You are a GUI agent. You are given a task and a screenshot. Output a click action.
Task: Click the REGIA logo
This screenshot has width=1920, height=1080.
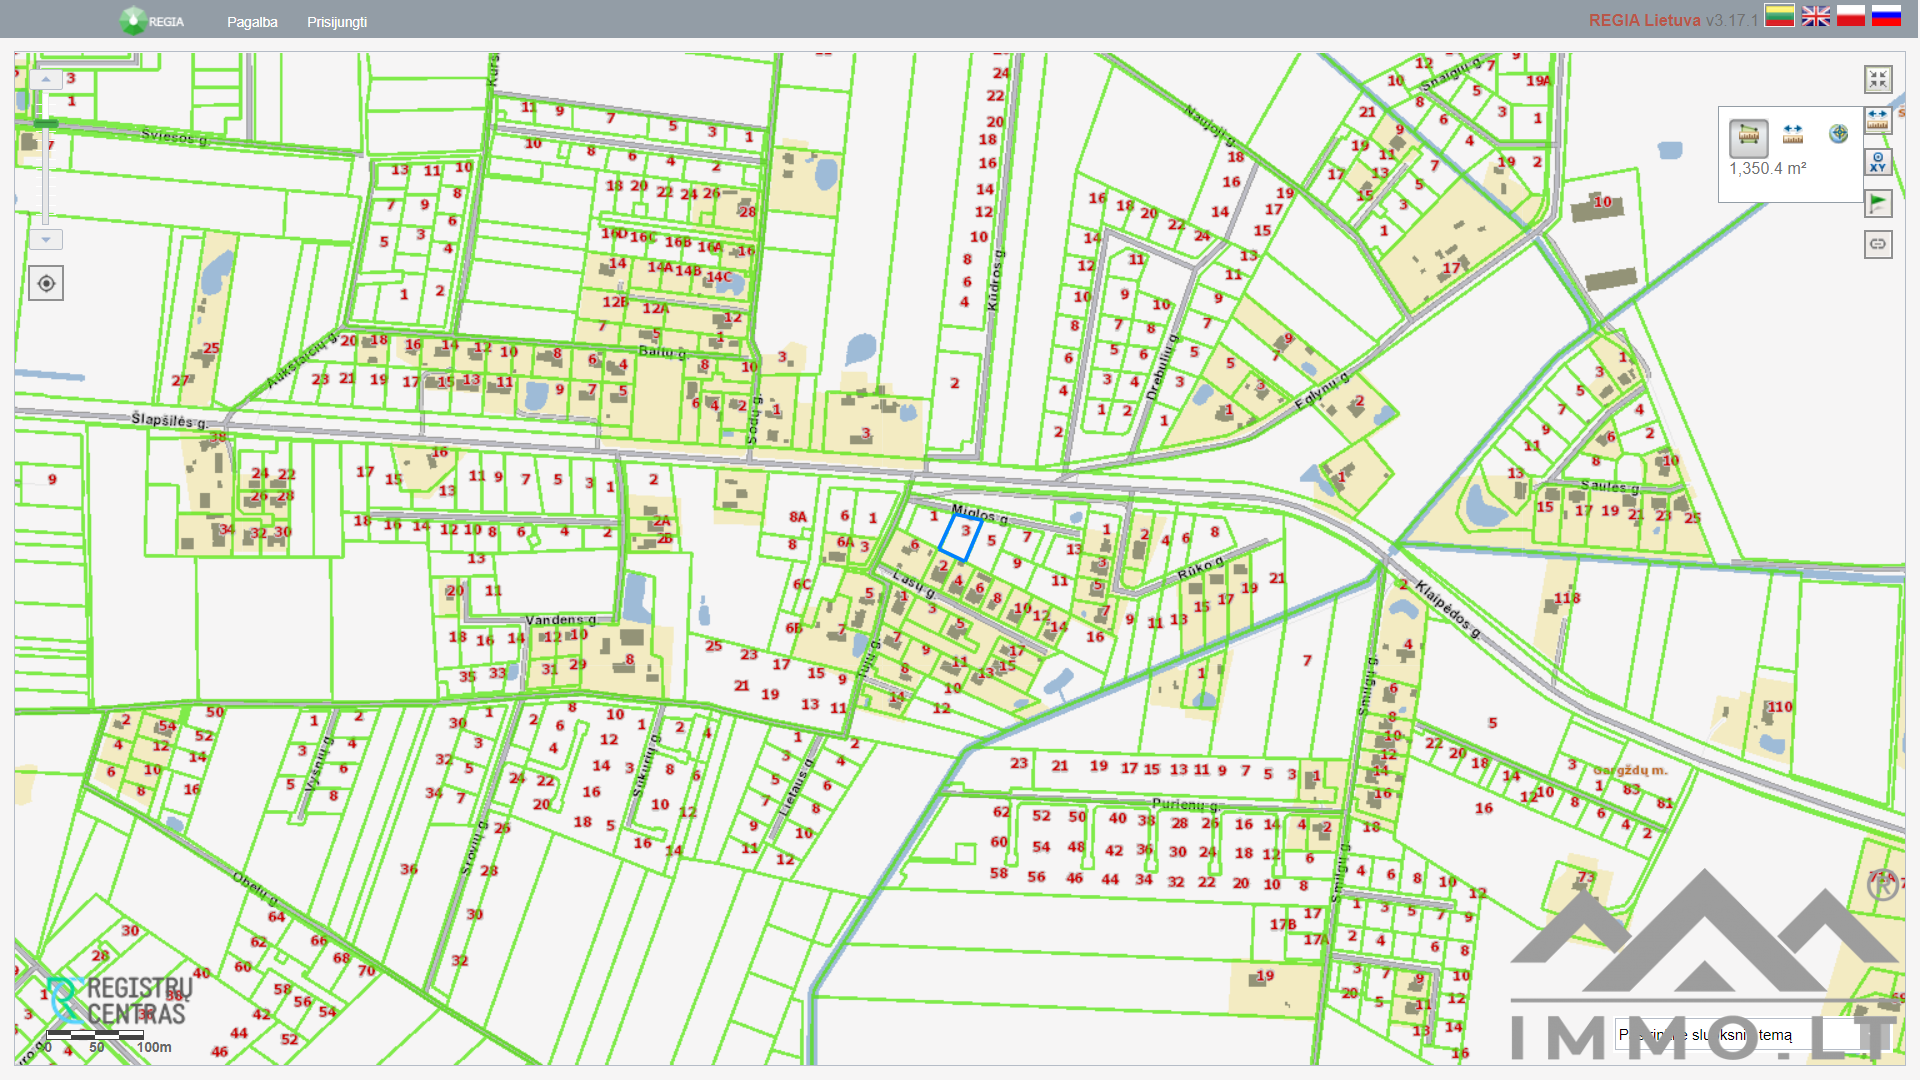coord(151,21)
